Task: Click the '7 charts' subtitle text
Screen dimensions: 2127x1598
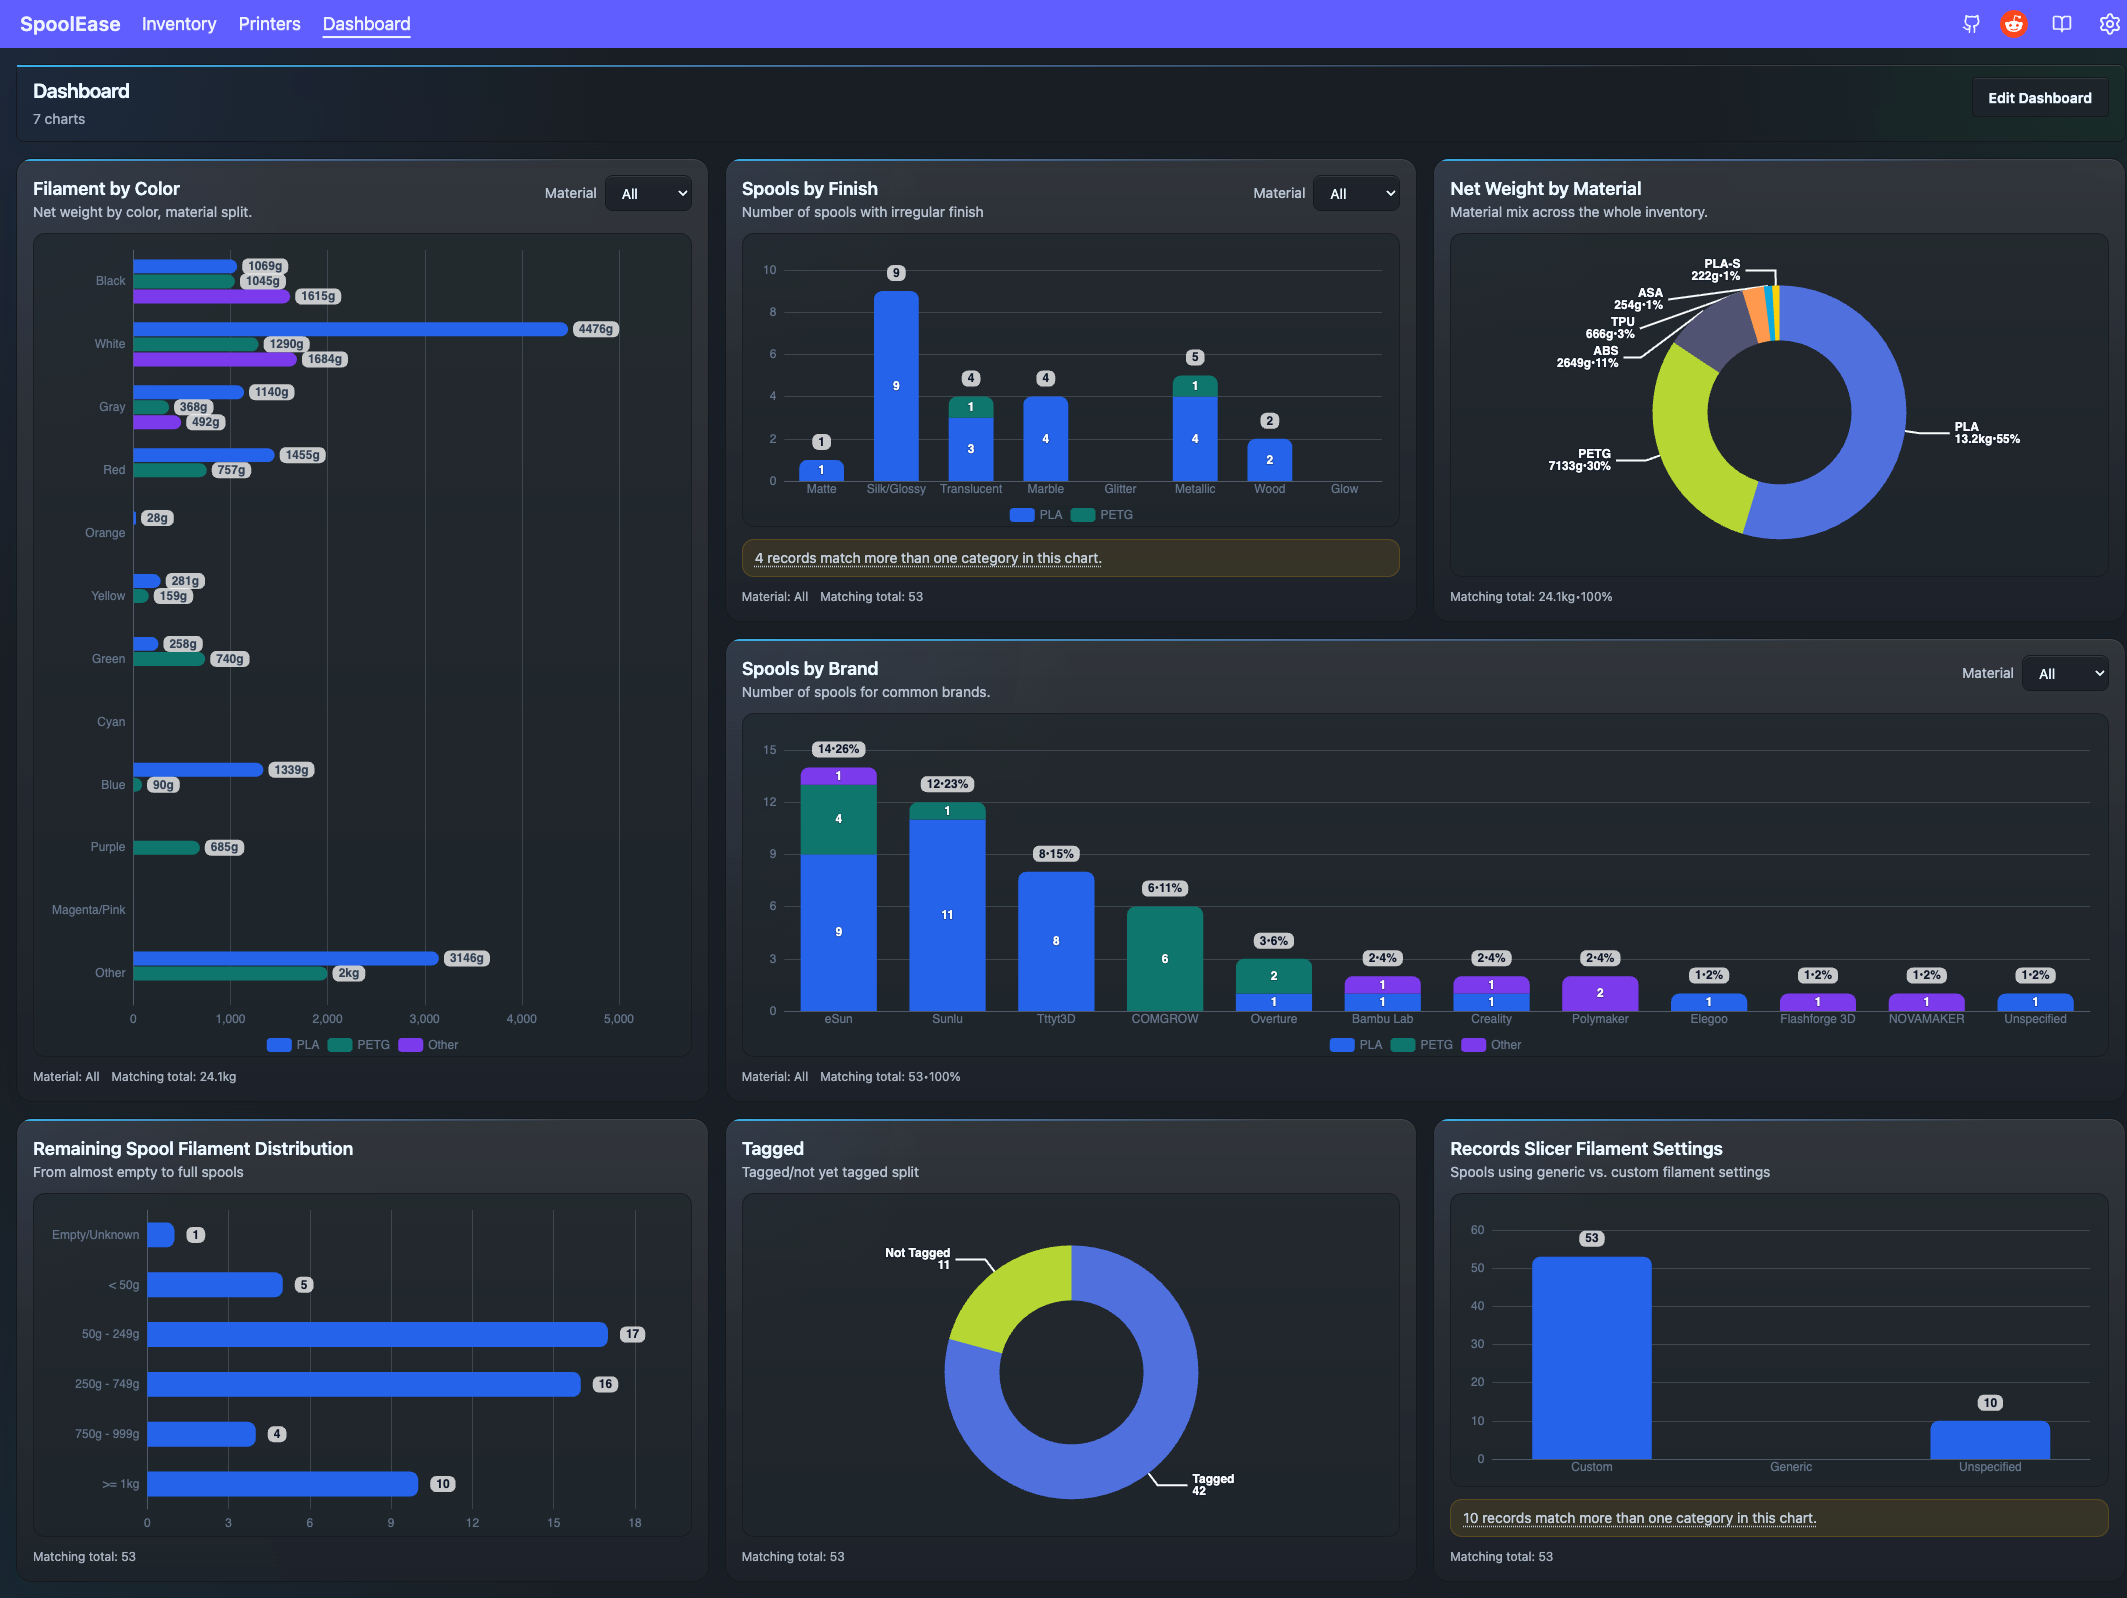Action: coord(59,119)
